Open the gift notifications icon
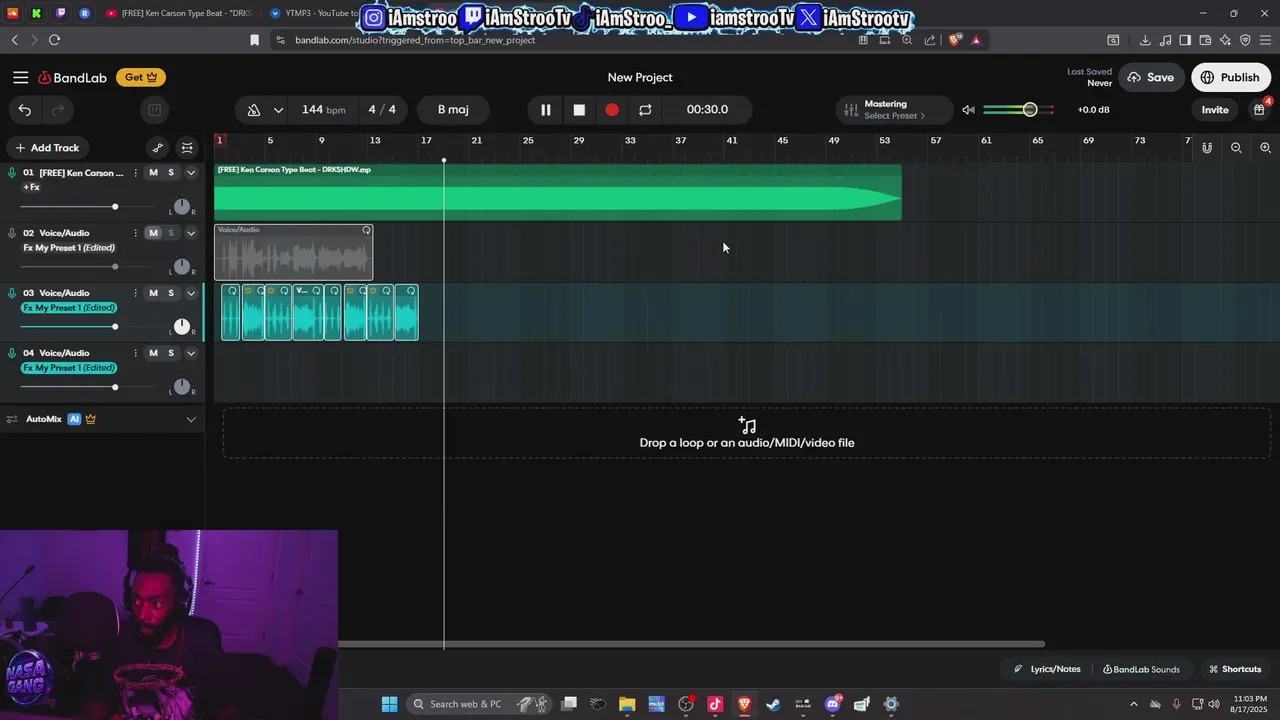 [x=1259, y=110]
